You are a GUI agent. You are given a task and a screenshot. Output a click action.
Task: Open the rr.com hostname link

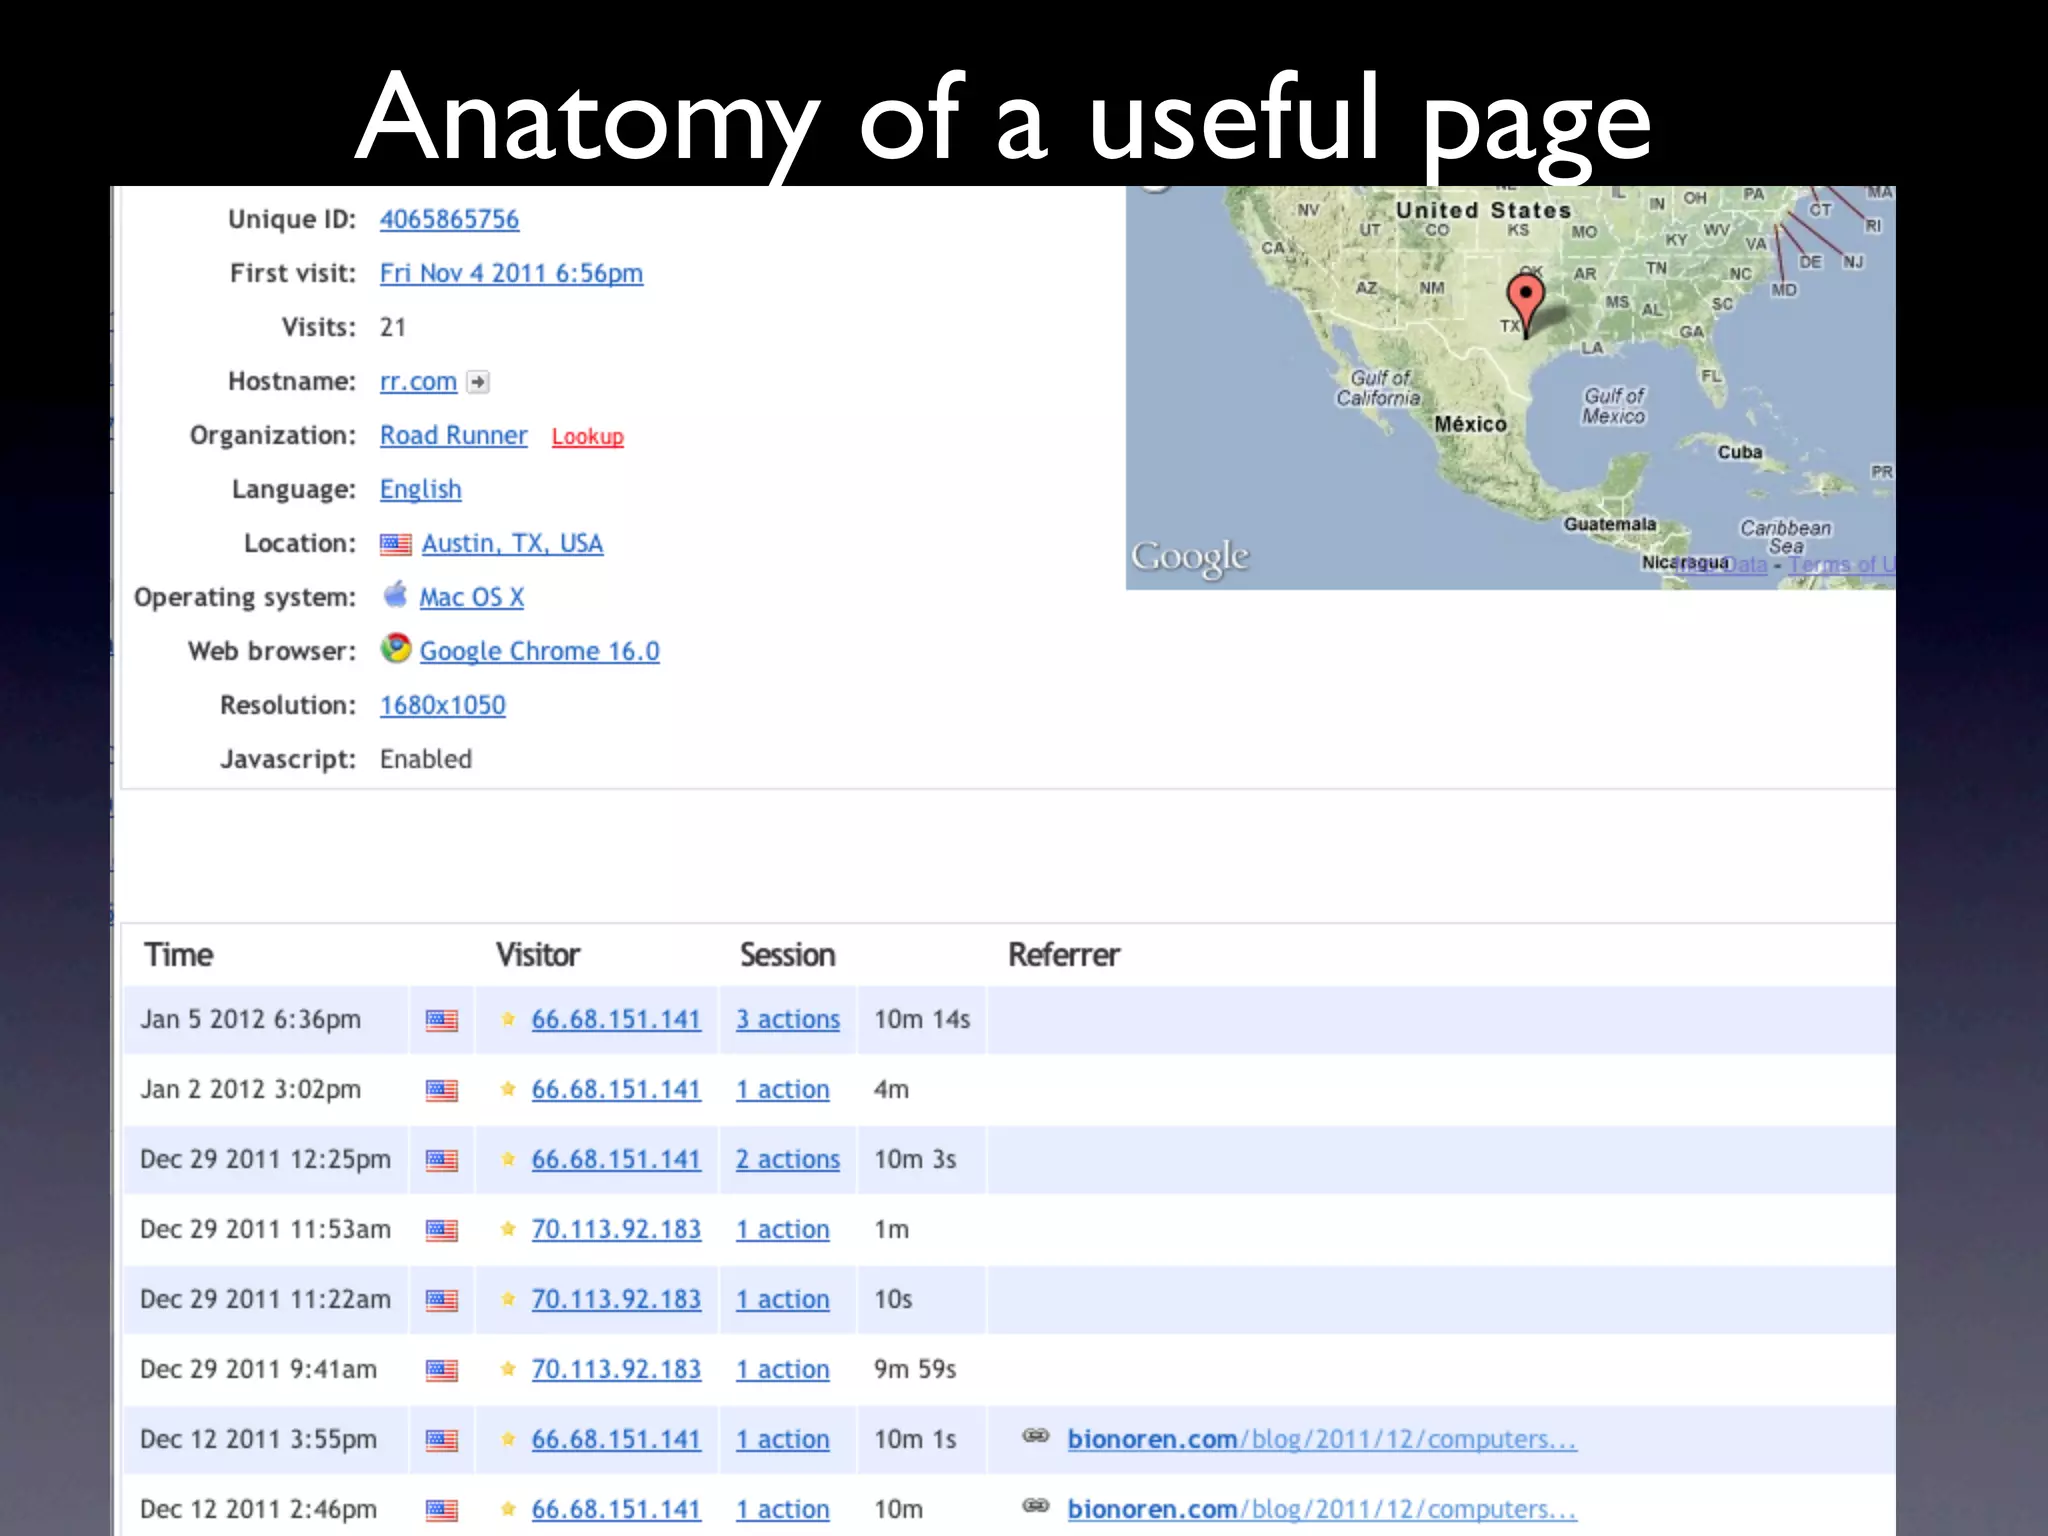pos(418,382)
